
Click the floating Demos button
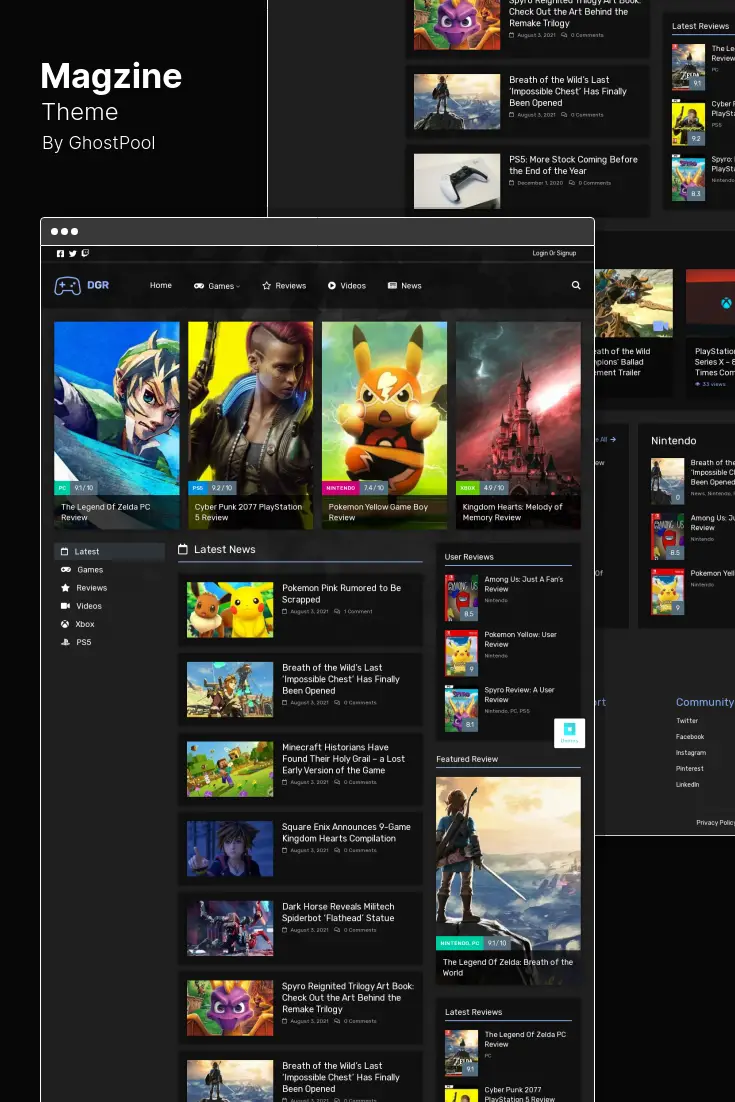pos(569,733)
